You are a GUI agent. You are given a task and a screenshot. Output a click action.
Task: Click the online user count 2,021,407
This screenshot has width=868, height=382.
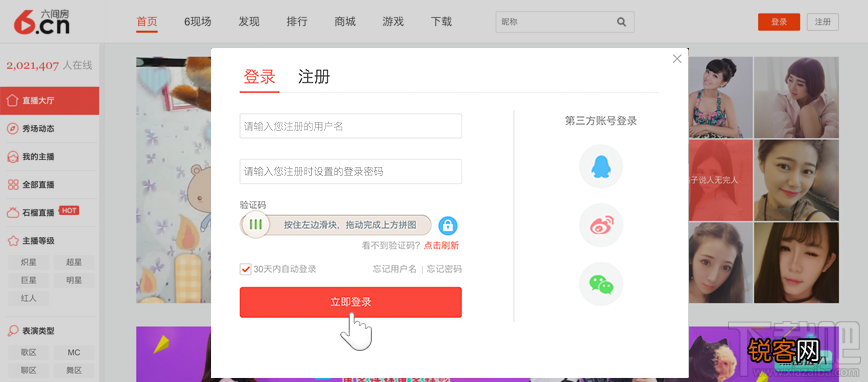click(x=33, y=65)
